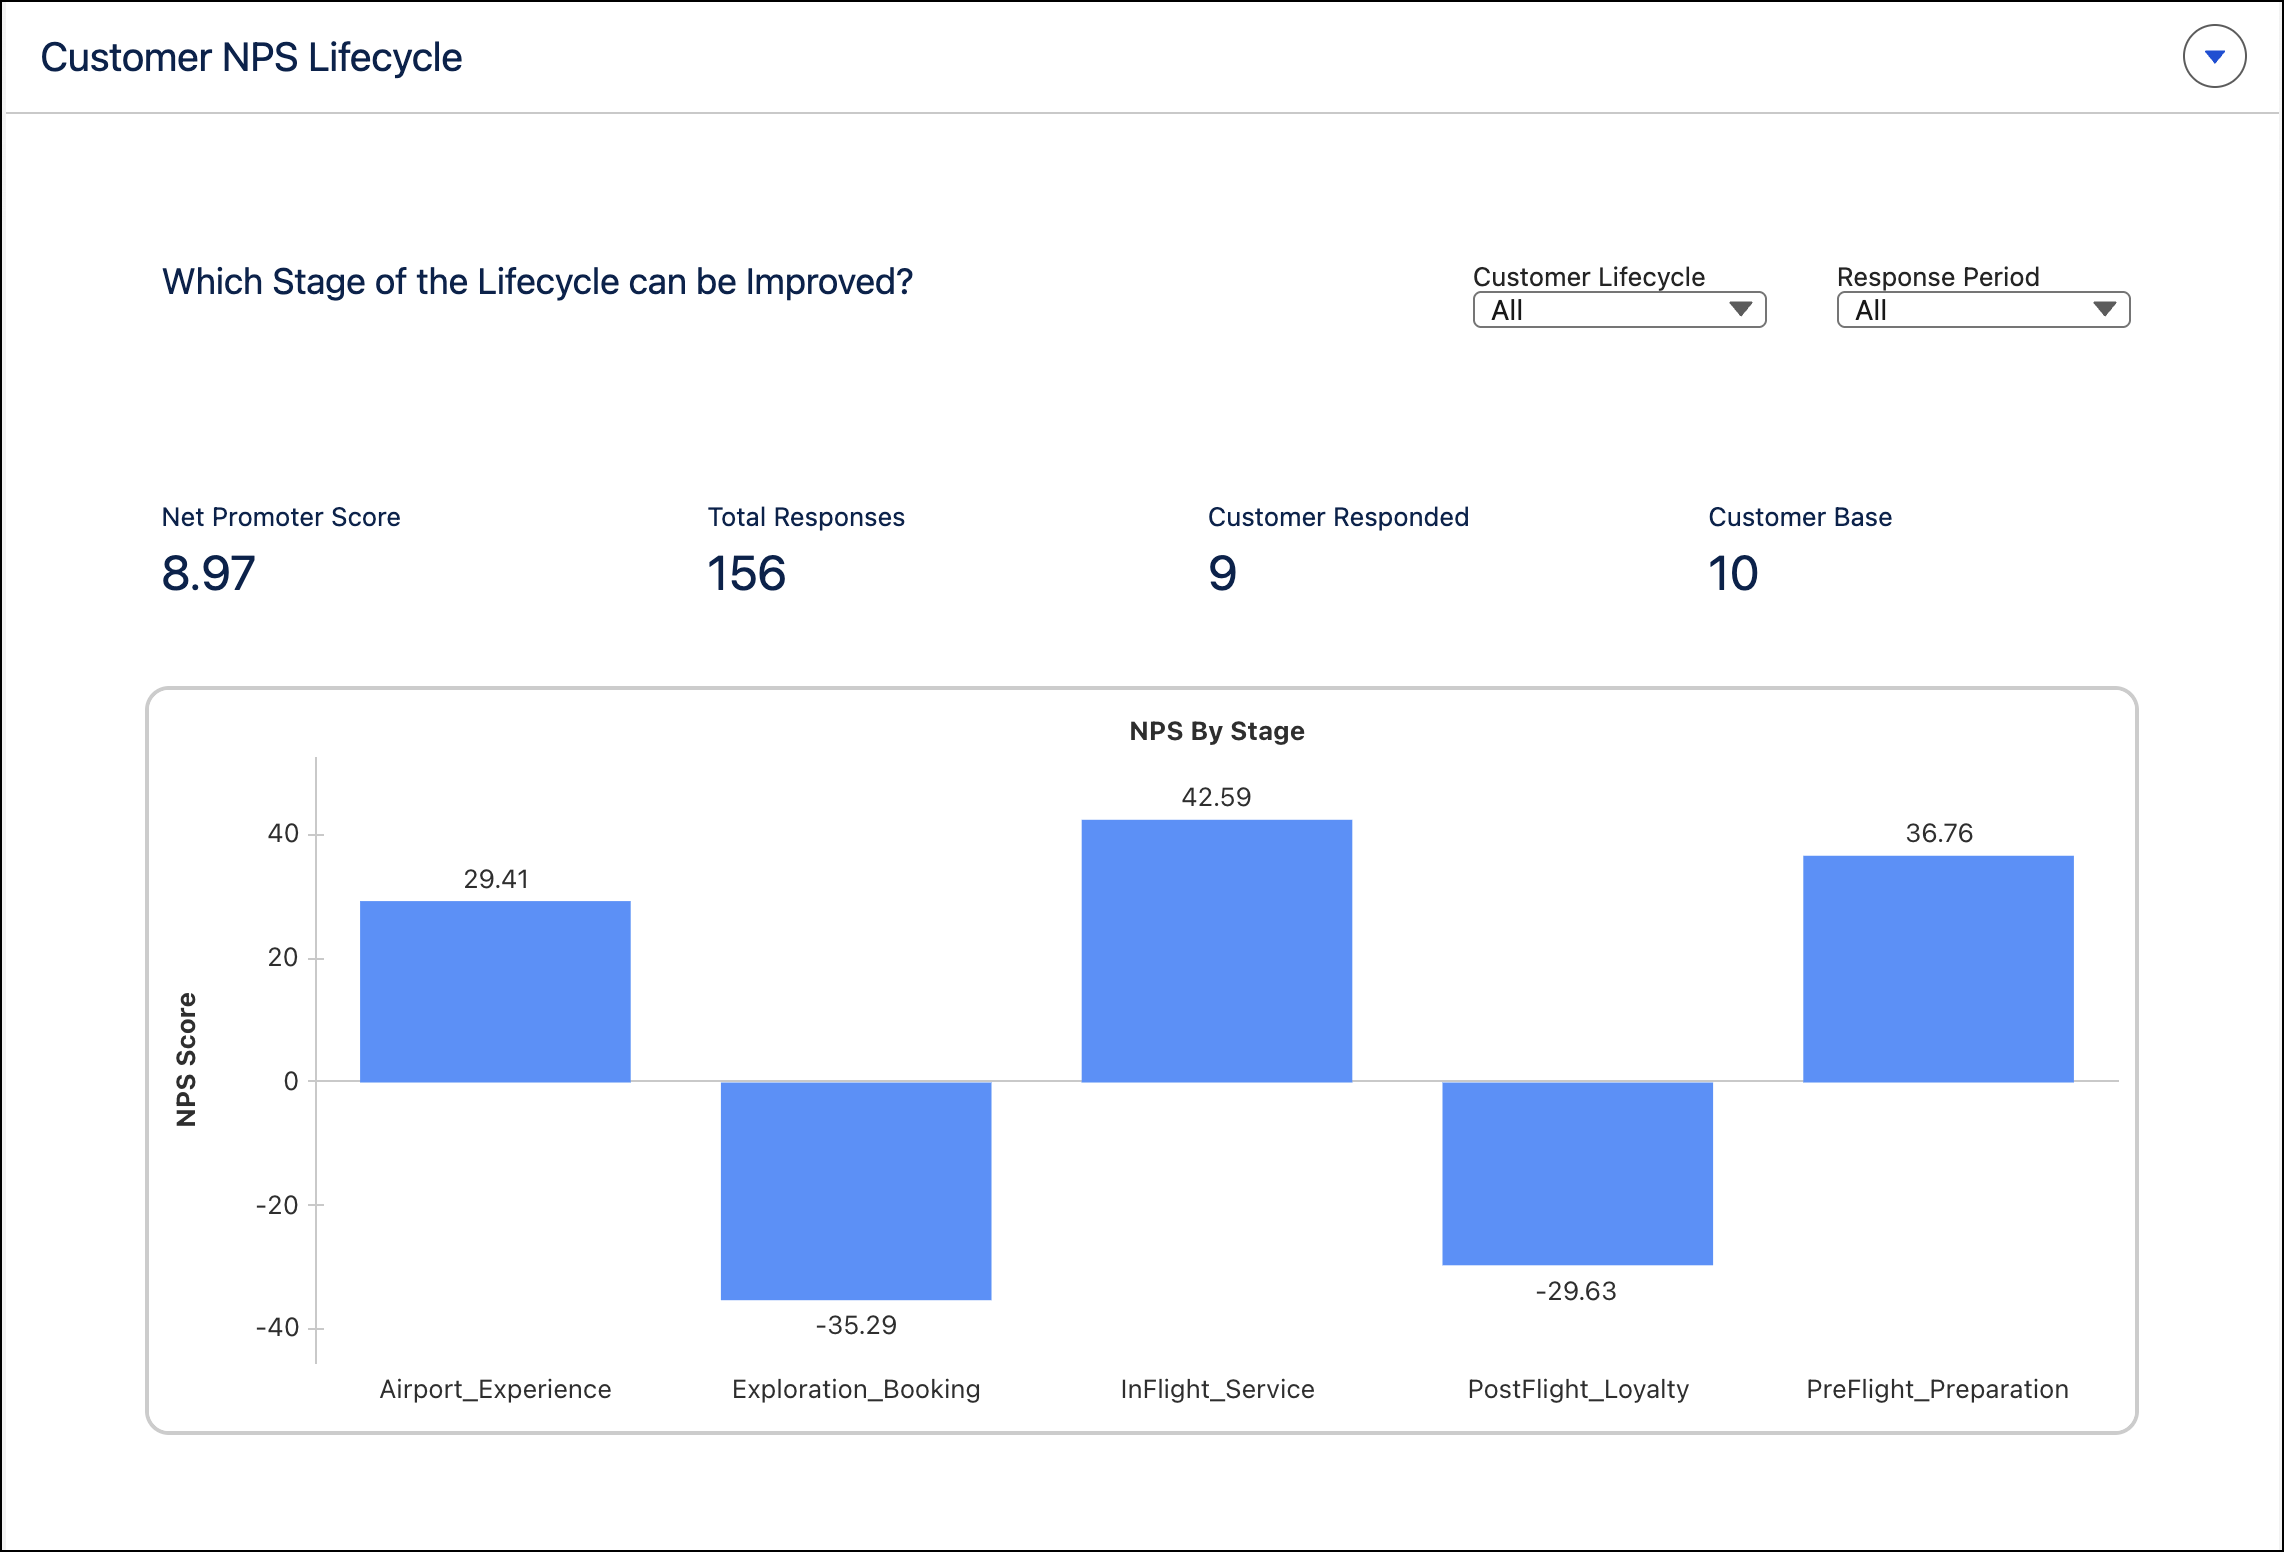Viewport: 2284px width, 1552px height.
Task: Select the InFlight_Service bar
Action: pos(1217,951)
